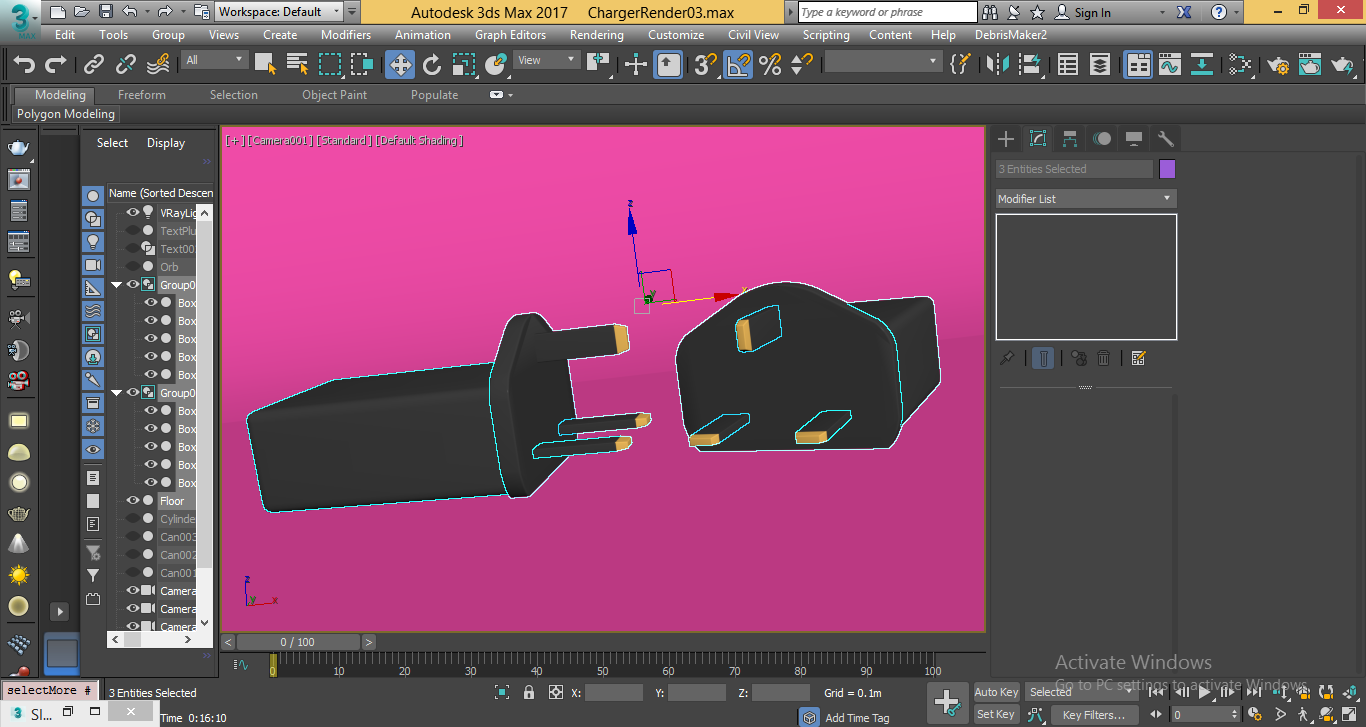Open the Graph Editors menu

click(x=510, y=34)
